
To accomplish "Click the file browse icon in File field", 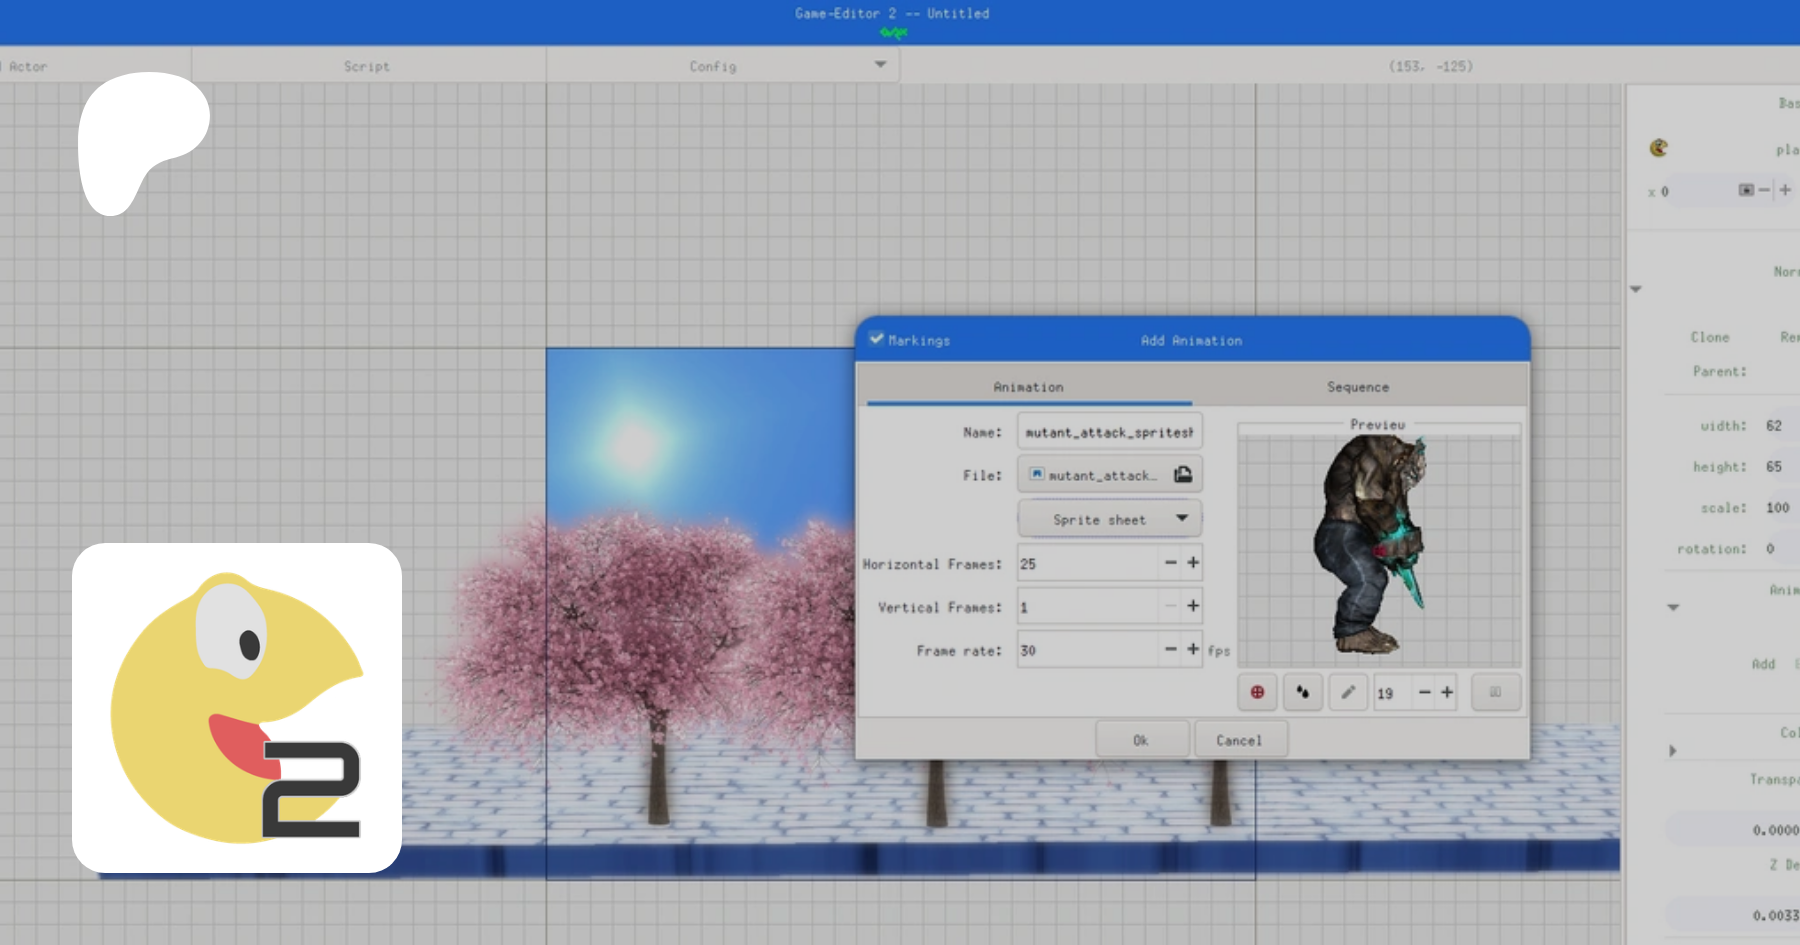I will pos(1183,475).
